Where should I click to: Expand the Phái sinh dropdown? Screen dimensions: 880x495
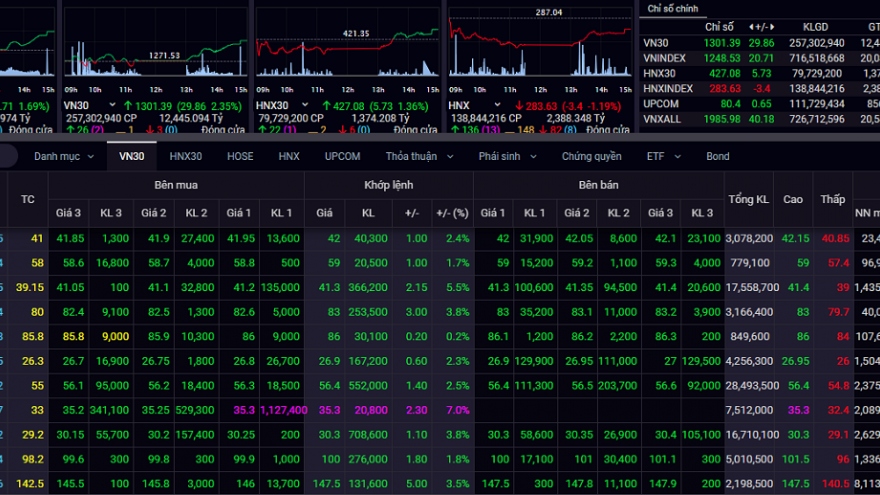[507, 157]
